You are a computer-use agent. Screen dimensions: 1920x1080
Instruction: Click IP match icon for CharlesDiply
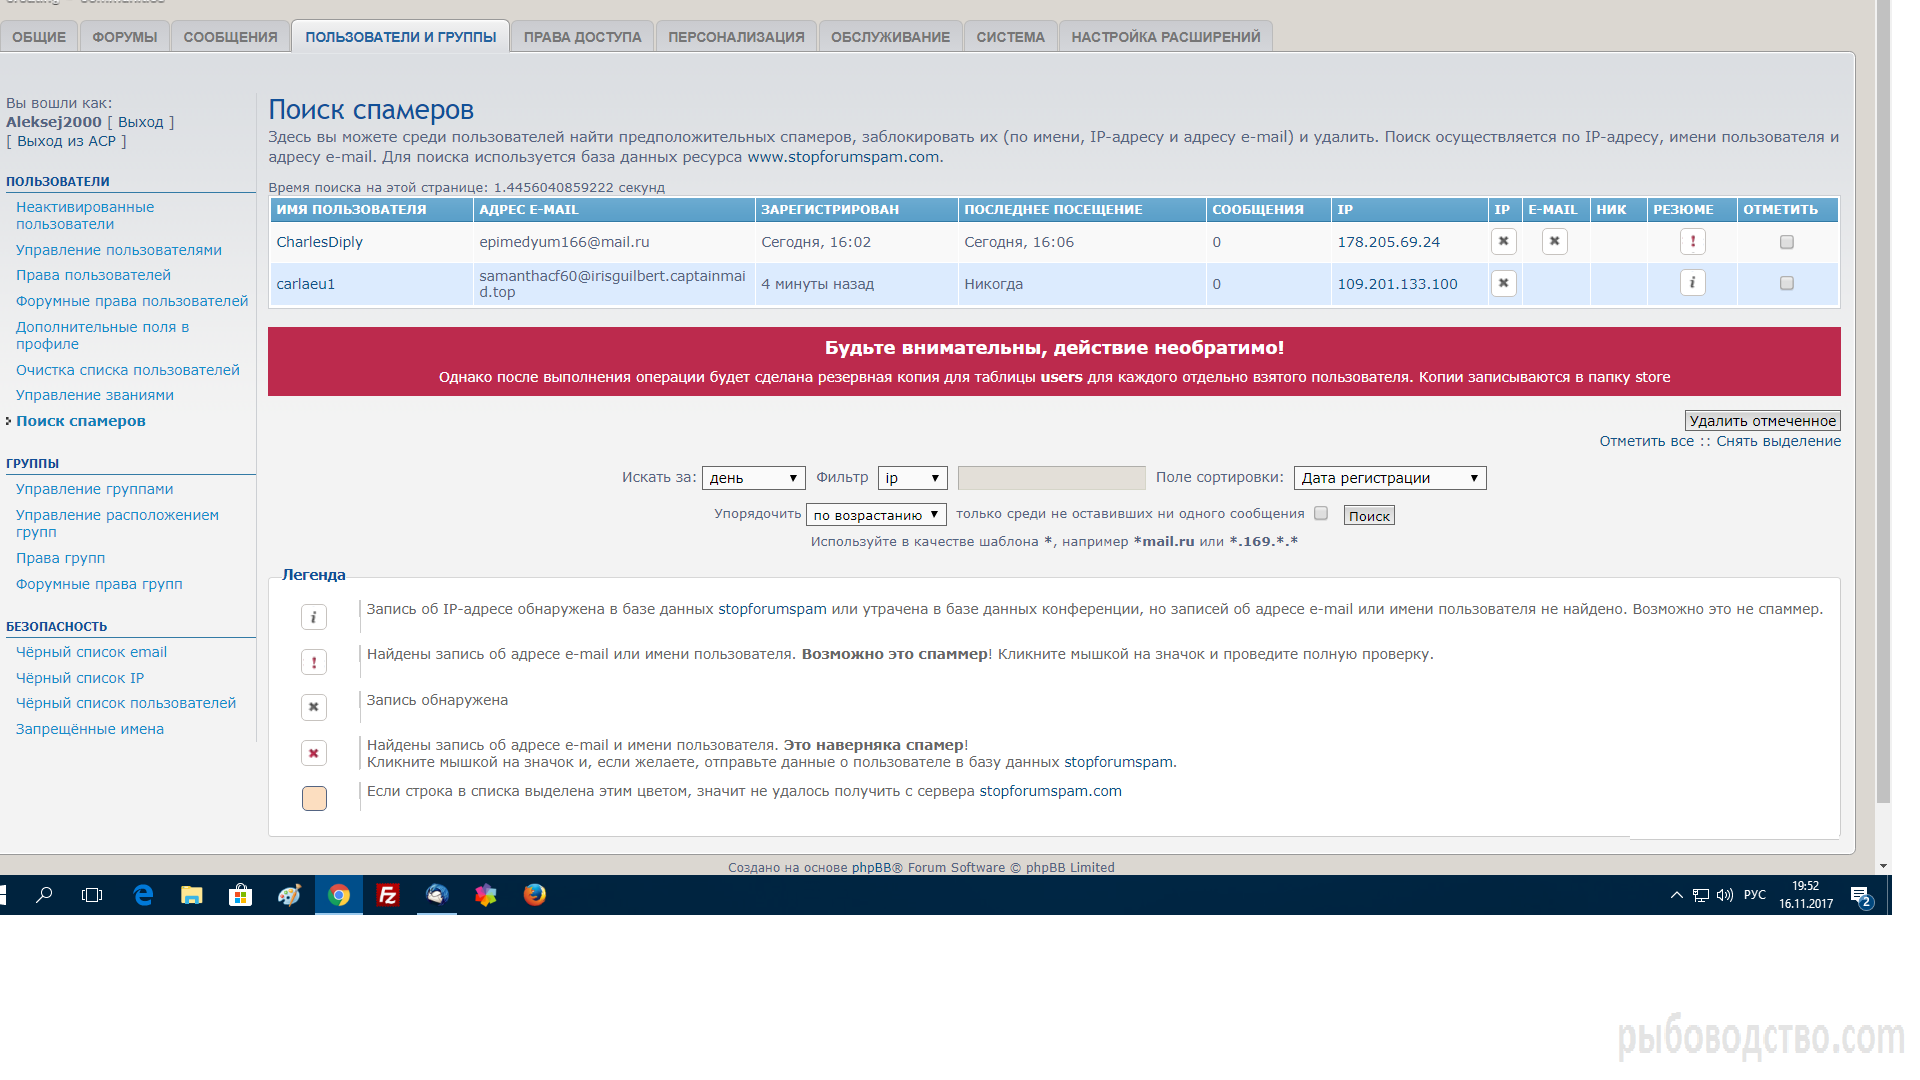pos(1503,241)
